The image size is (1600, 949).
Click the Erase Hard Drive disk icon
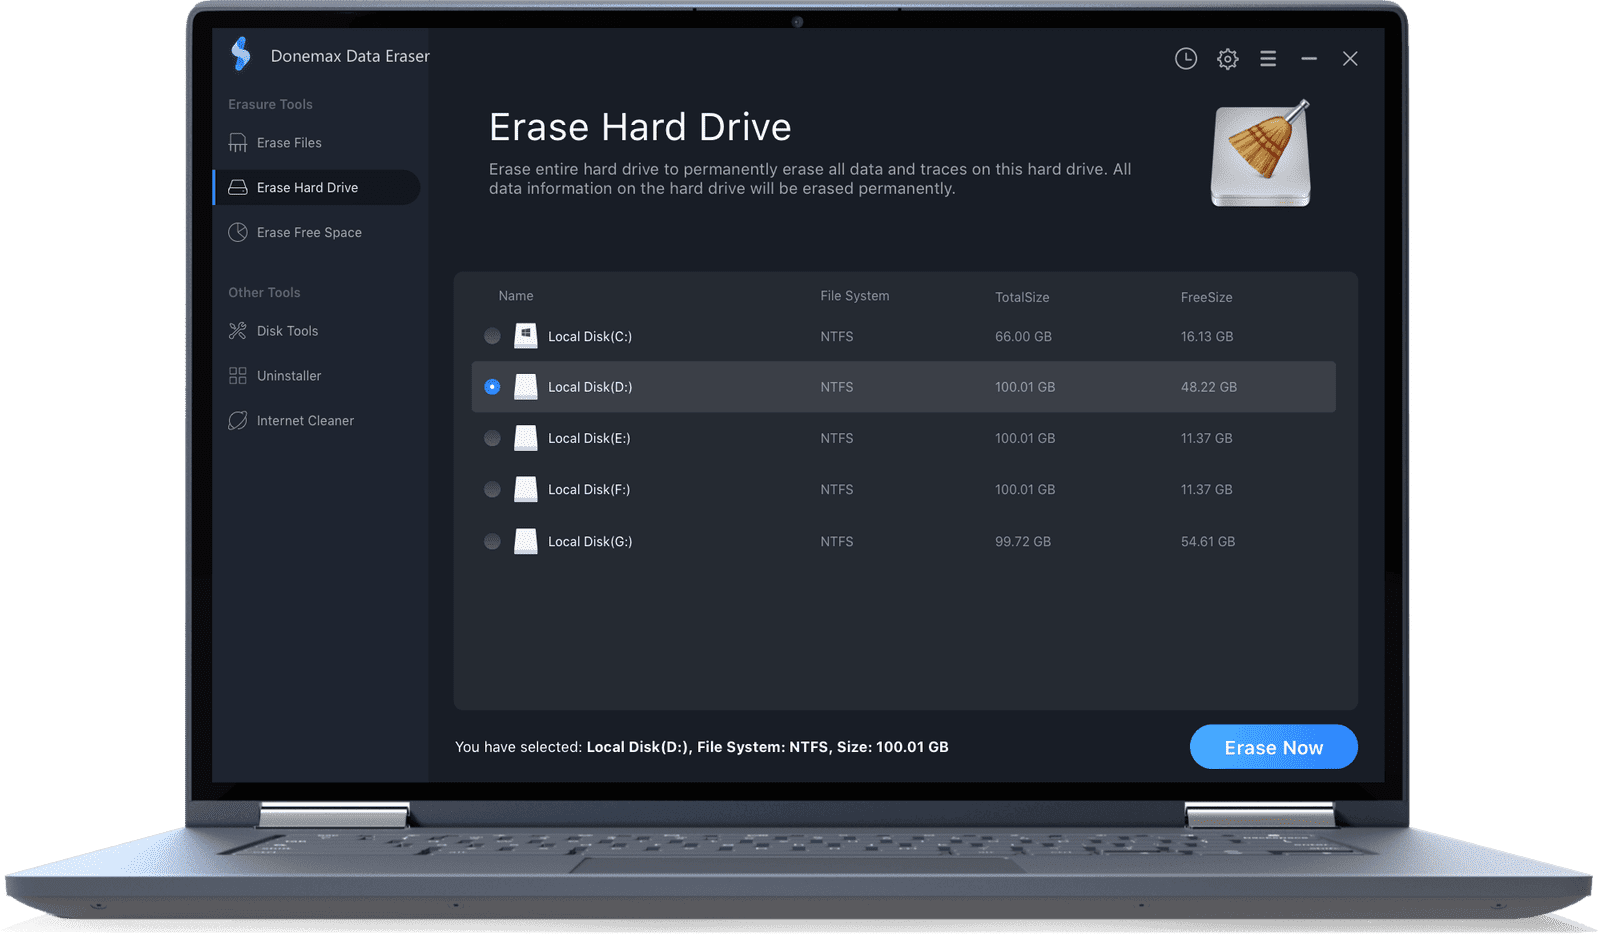coord(237,187)
